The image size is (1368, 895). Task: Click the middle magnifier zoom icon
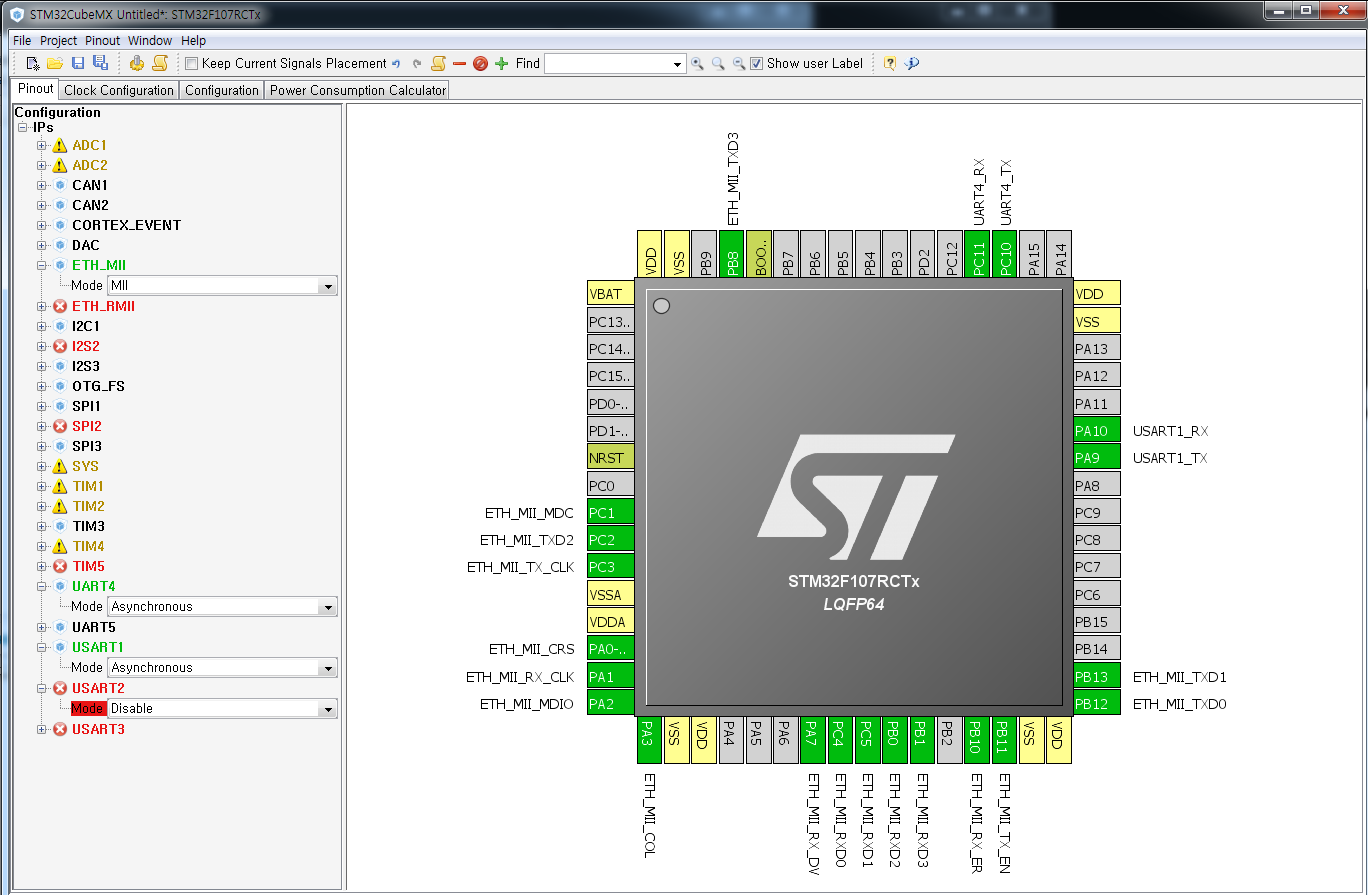click(x=718, y=63)
